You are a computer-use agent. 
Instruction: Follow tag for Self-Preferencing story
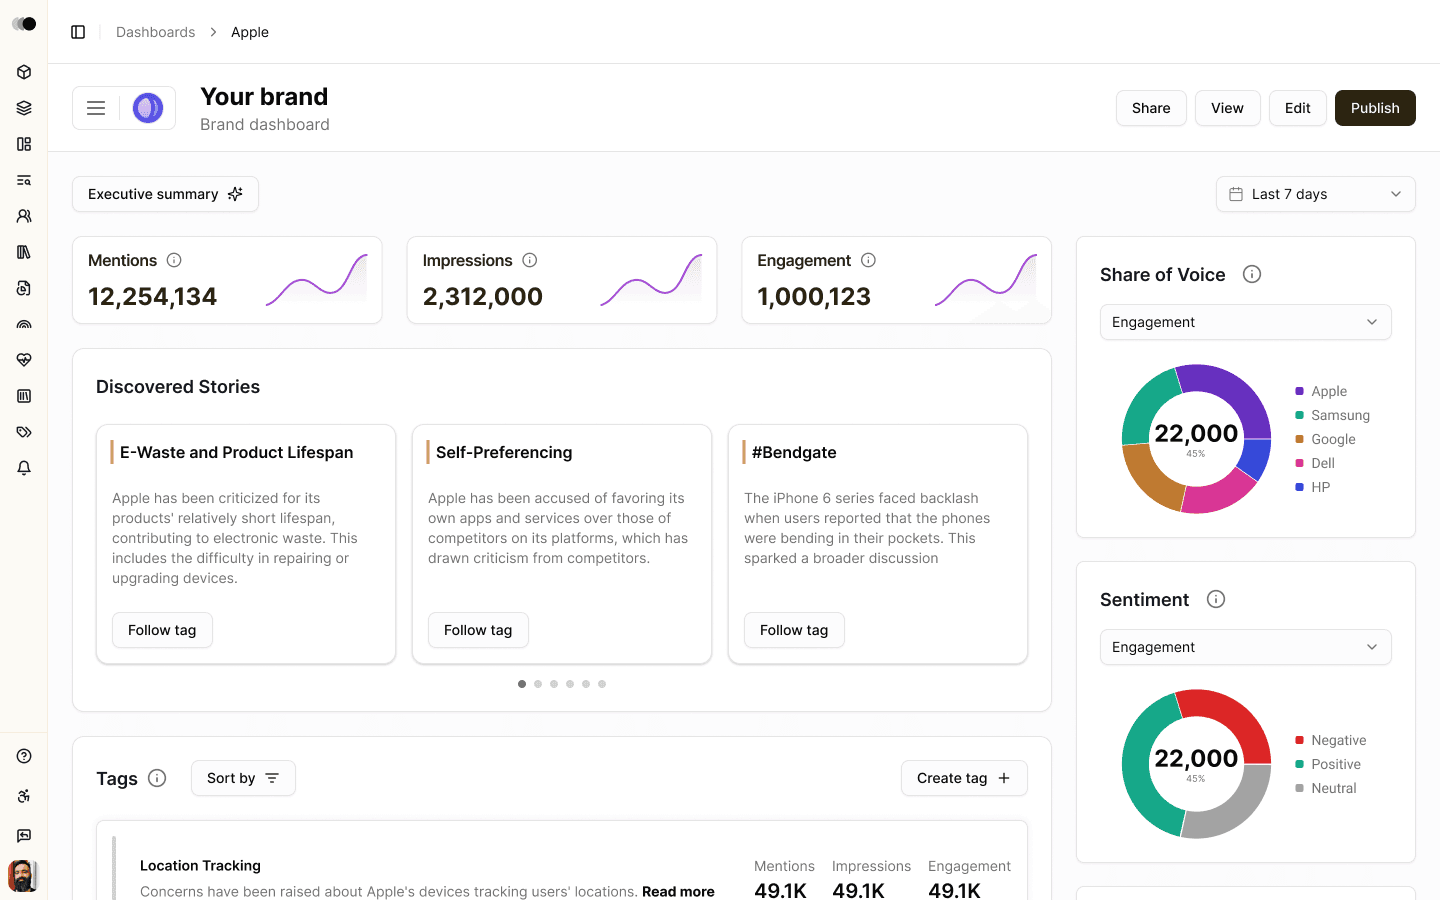pos(478,630)
